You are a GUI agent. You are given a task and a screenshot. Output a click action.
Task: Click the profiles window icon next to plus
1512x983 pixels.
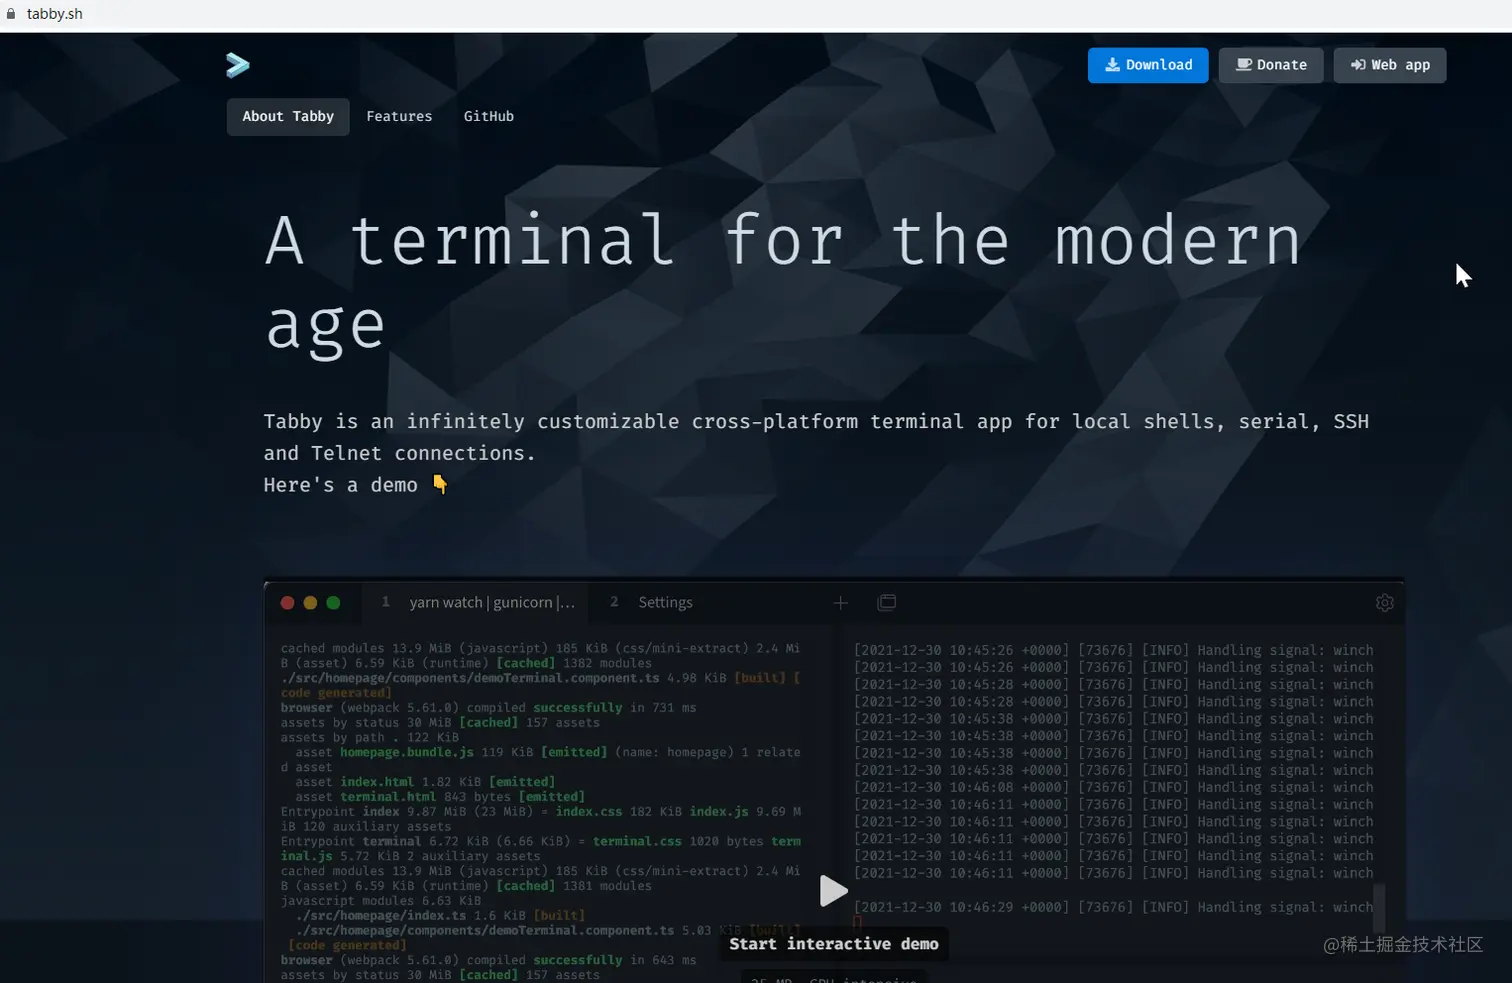pos(887,602)
